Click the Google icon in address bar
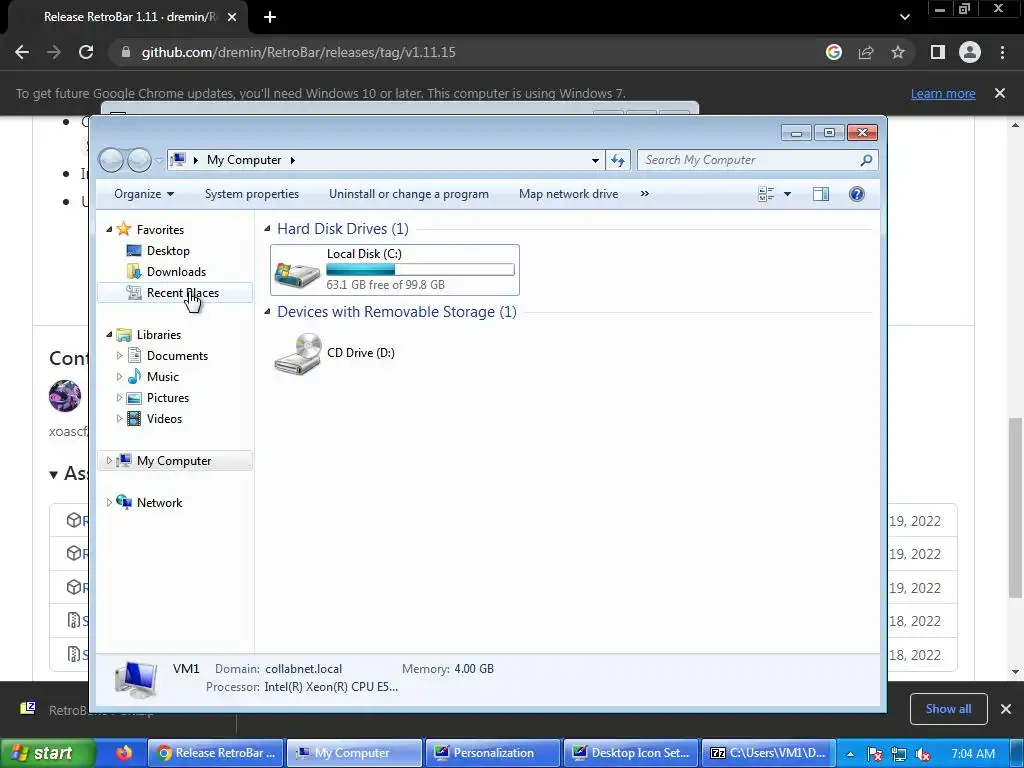Image resolution: width=1024 pixels, height=768 pixels. [834, 52]
